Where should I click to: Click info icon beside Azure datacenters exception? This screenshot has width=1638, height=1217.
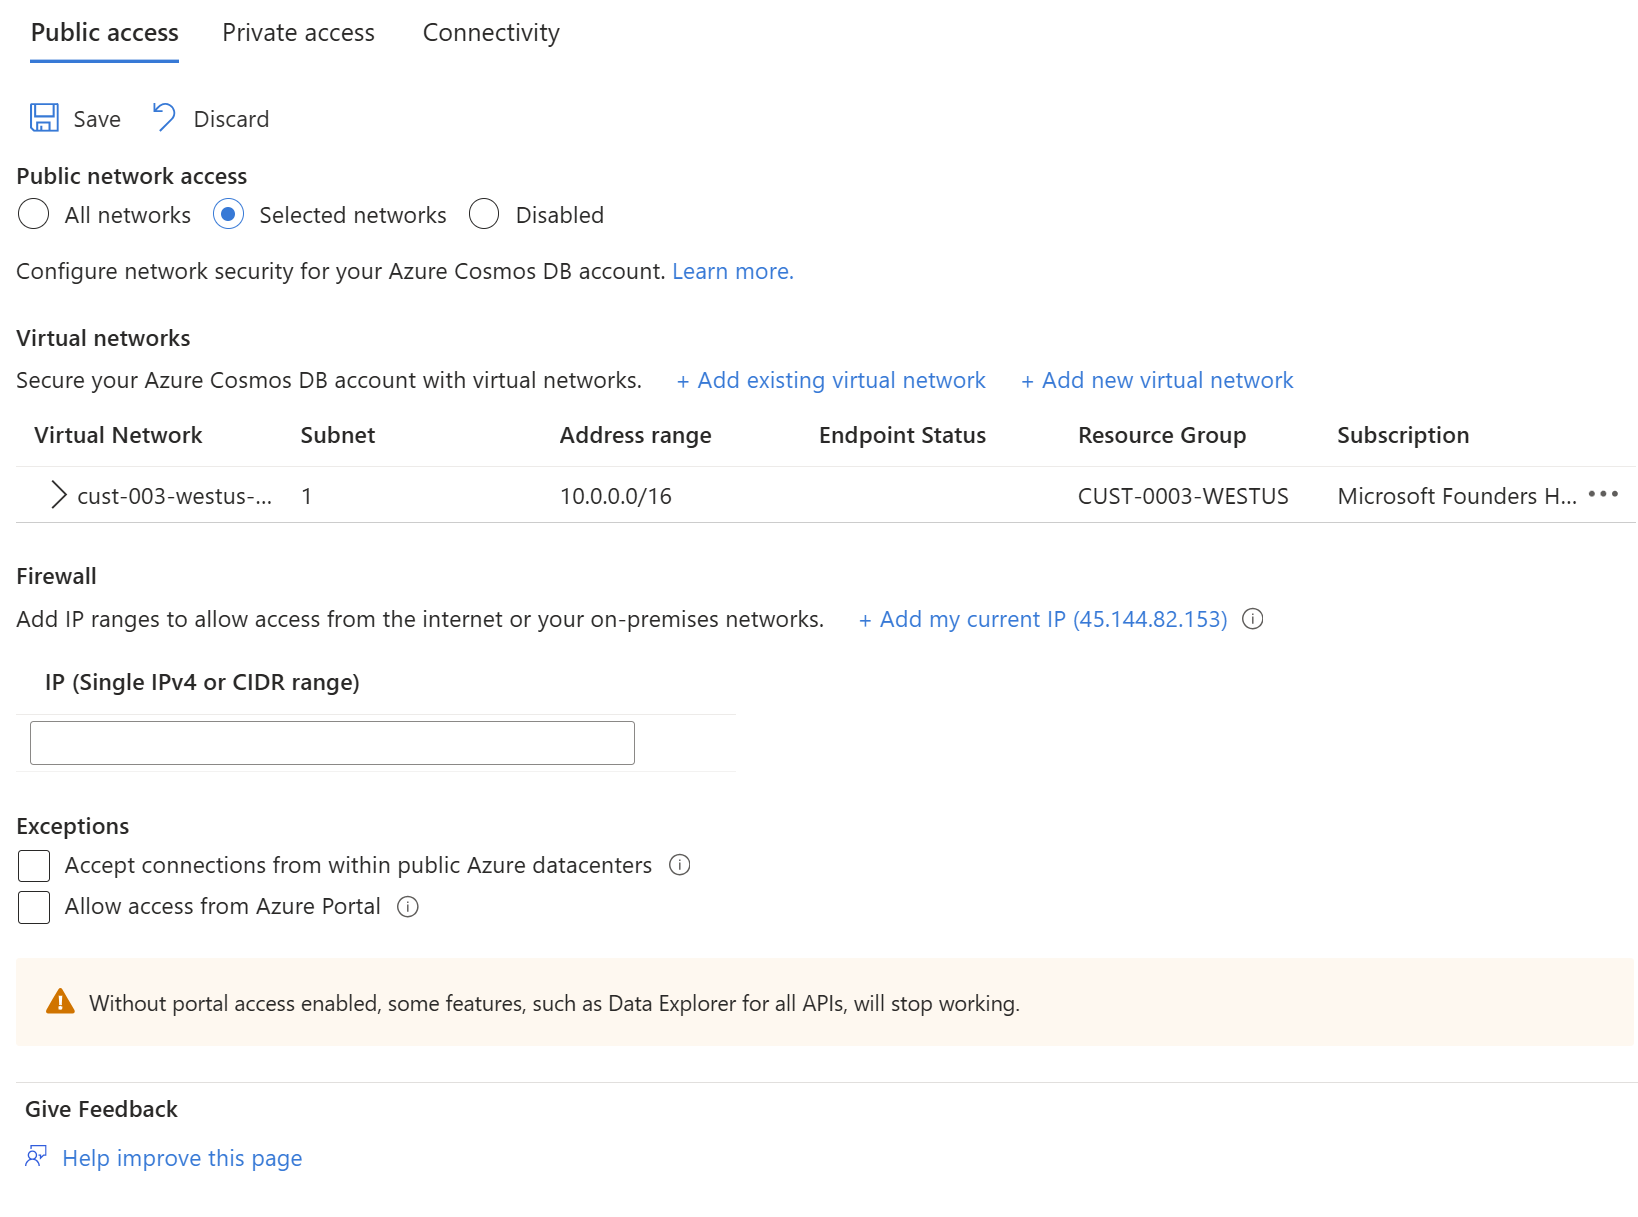coord(680,865)
